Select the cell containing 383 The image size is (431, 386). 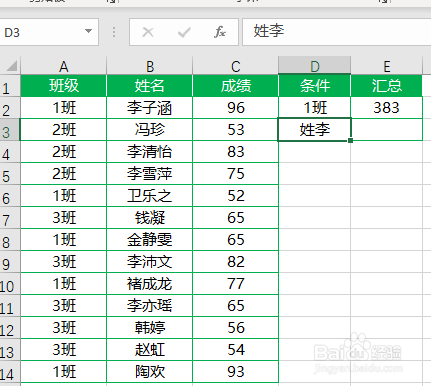386,108
